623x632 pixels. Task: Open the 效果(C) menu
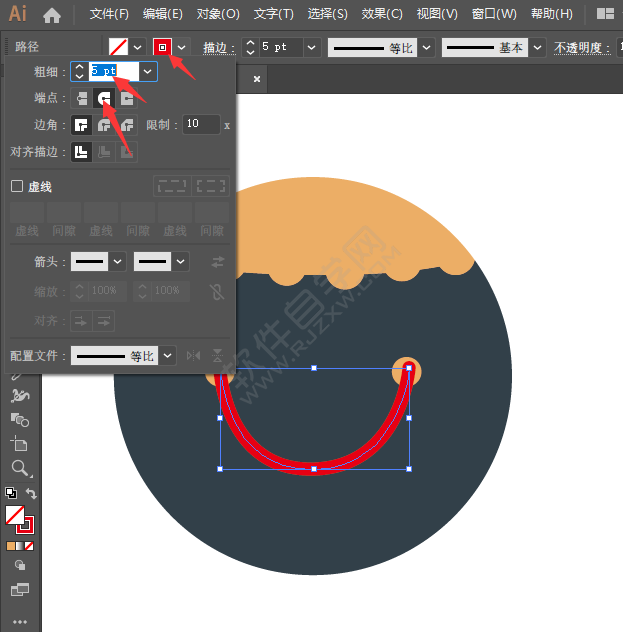coord(381,14)
